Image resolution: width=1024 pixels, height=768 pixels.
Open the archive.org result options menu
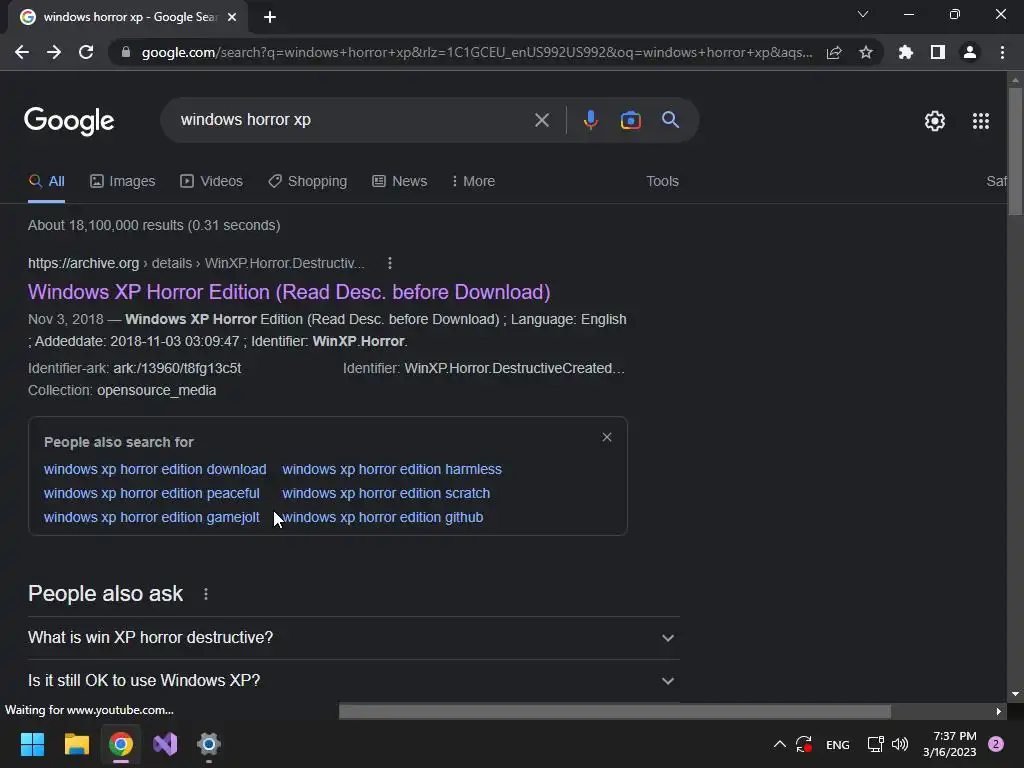390,263
